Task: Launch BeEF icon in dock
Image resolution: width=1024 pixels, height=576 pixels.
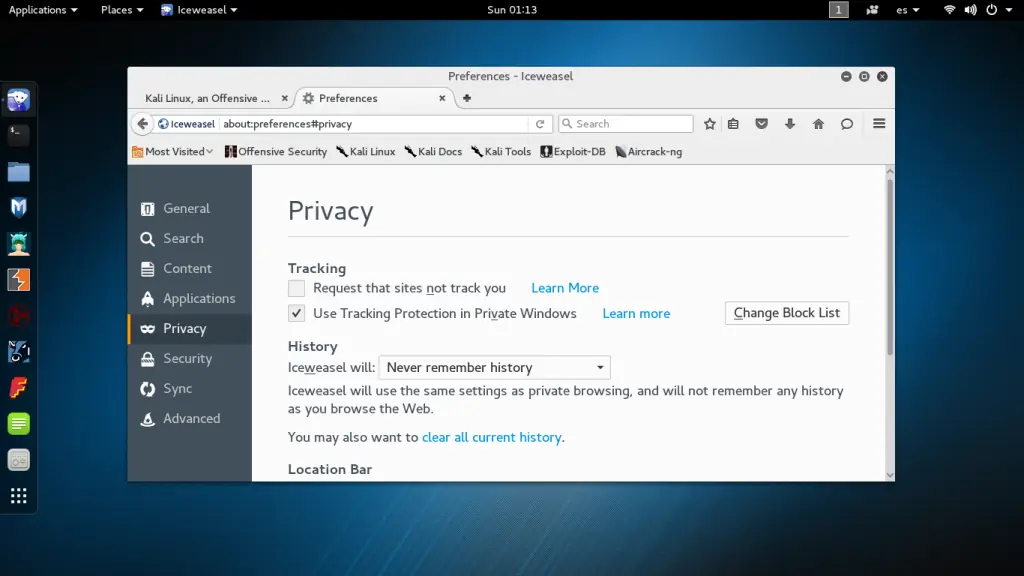Action: coord(18,352)
